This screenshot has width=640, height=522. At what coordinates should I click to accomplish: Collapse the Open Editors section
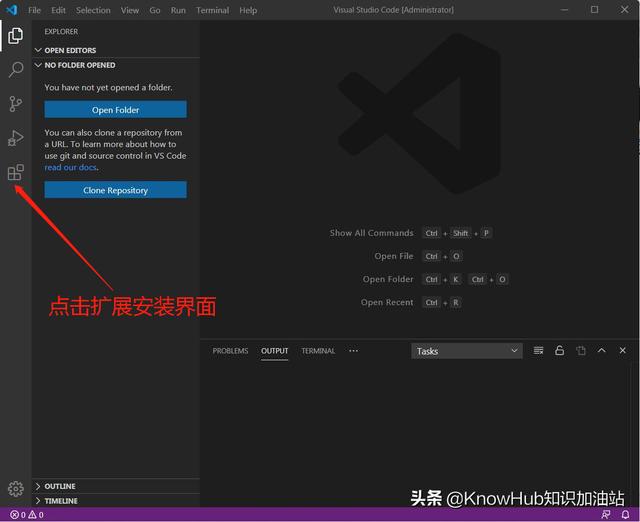tap(116, 50)
